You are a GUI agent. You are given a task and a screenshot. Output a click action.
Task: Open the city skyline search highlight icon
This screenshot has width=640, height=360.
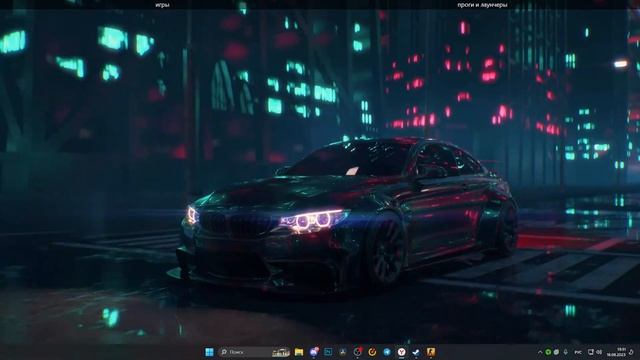coord(281,352)
